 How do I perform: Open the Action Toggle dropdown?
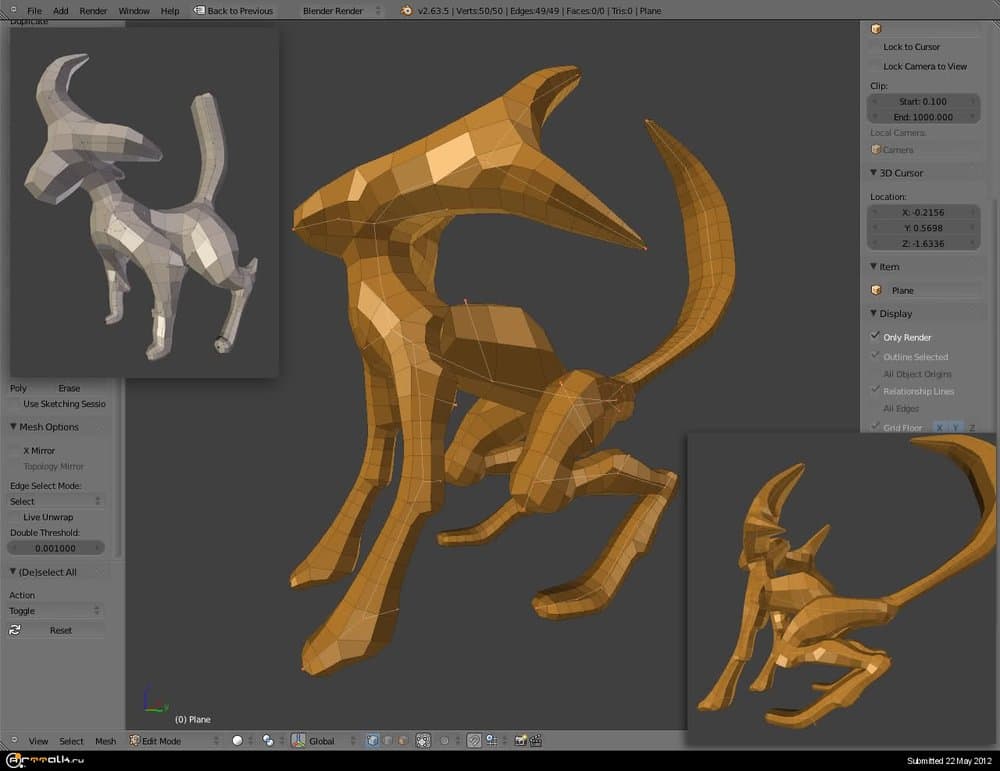[x=55, y=611]
